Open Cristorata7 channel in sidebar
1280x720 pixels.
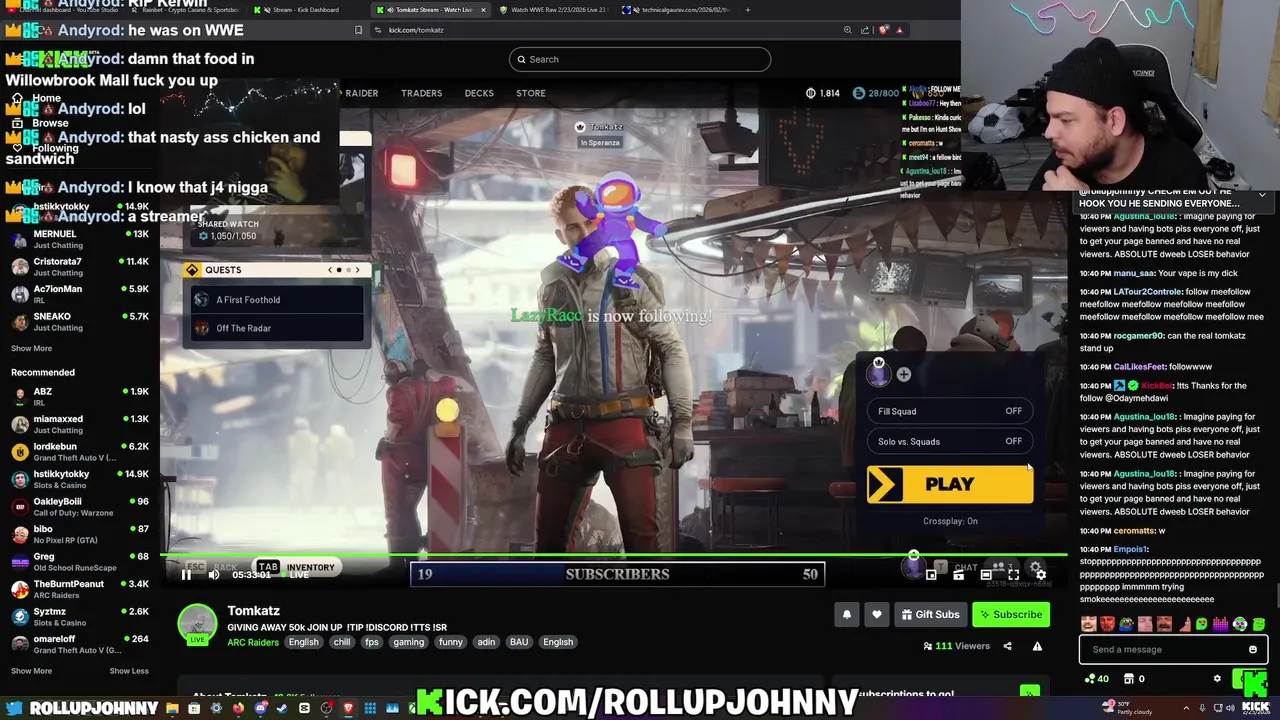(78, 266)
